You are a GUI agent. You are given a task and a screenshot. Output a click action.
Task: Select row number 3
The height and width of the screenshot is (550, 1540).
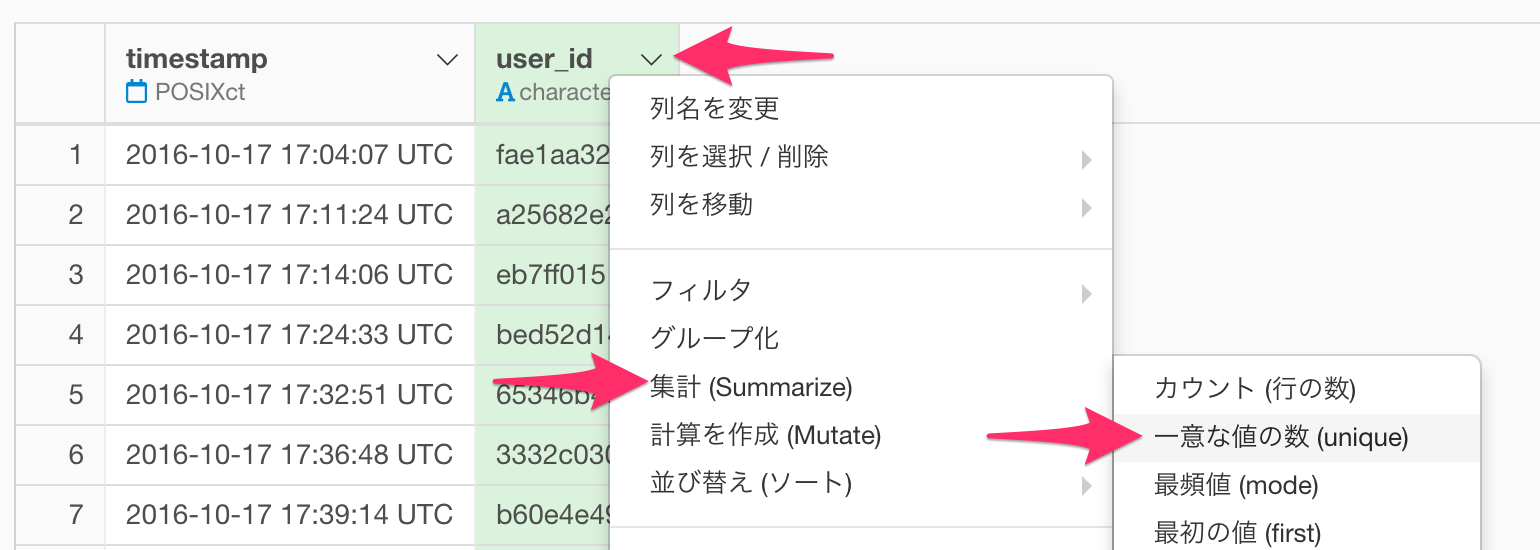click(x=76, y=274)
